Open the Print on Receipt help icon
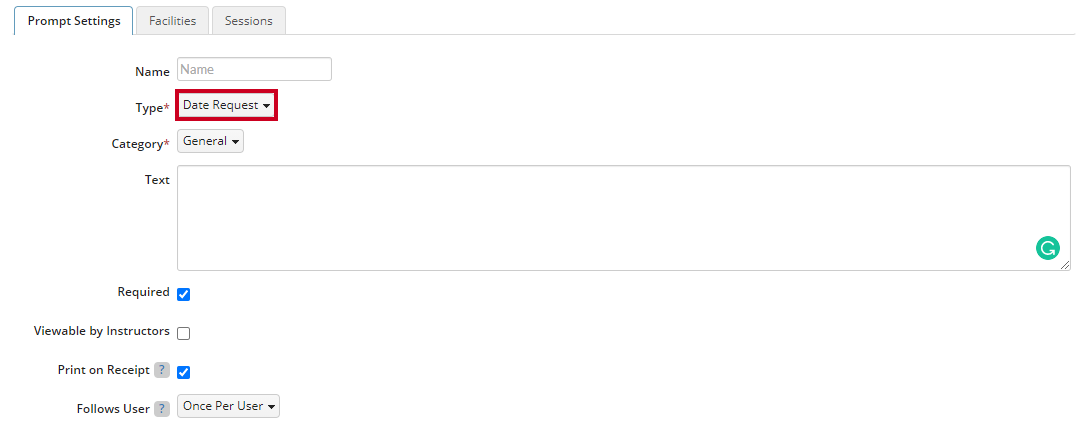Viewport: 1083px width, 435px height. [x=162, y=370]
